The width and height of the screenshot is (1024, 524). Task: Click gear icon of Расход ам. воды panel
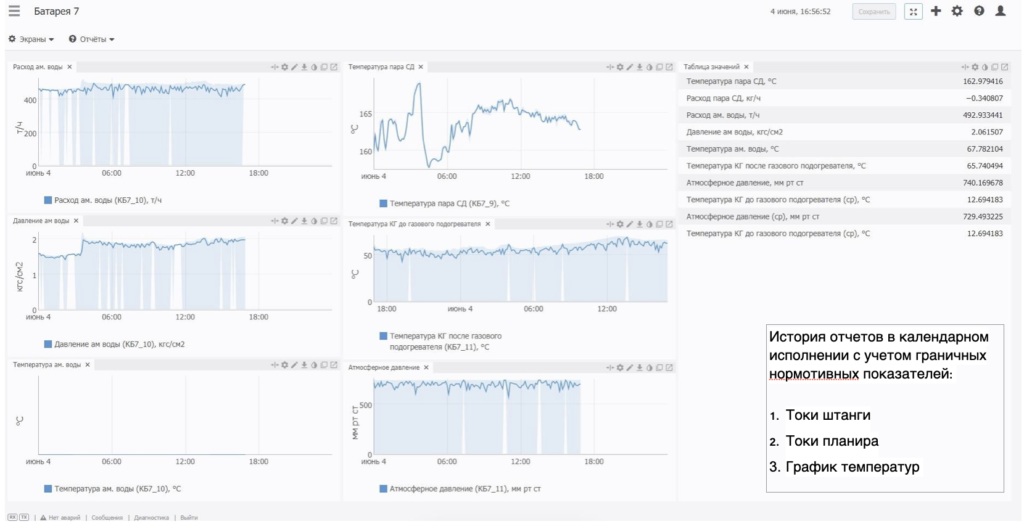point(285,67)
